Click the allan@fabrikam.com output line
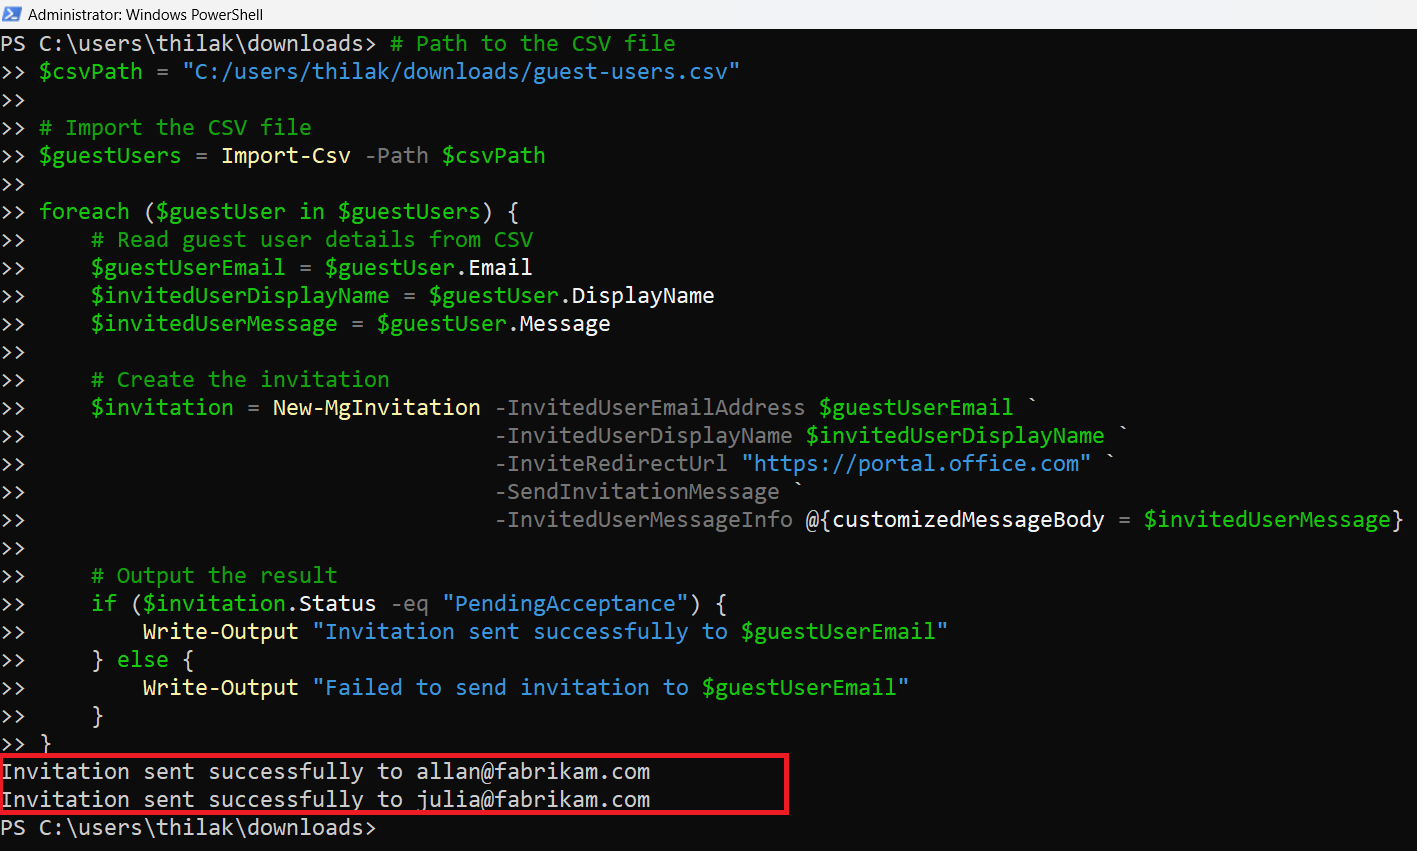This screenshot has width=1417, height=851. pos(326,772)
